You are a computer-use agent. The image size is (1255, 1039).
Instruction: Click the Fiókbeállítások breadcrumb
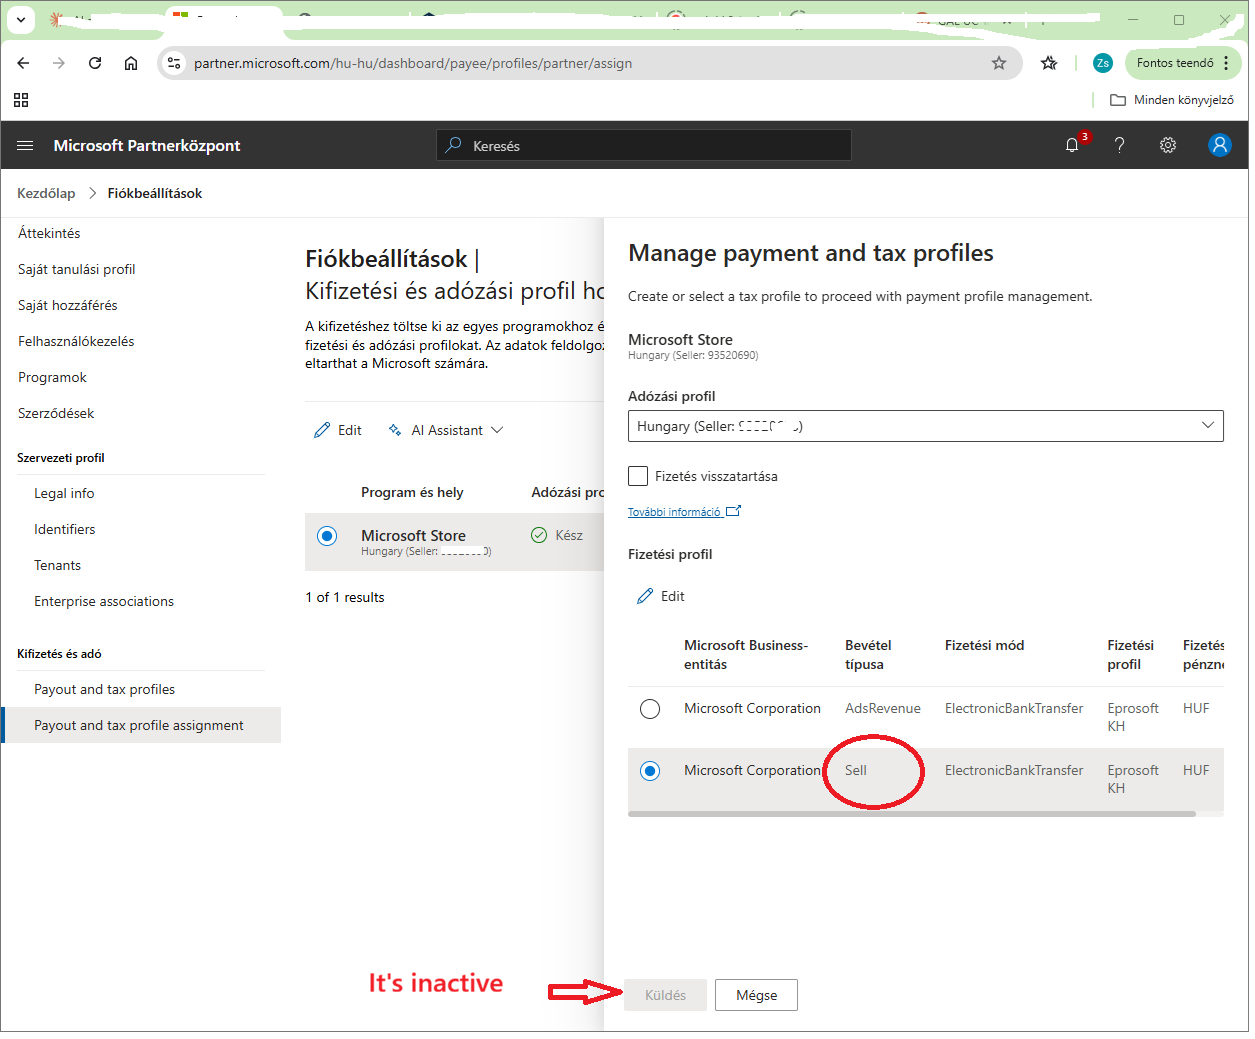pos(155,193)
